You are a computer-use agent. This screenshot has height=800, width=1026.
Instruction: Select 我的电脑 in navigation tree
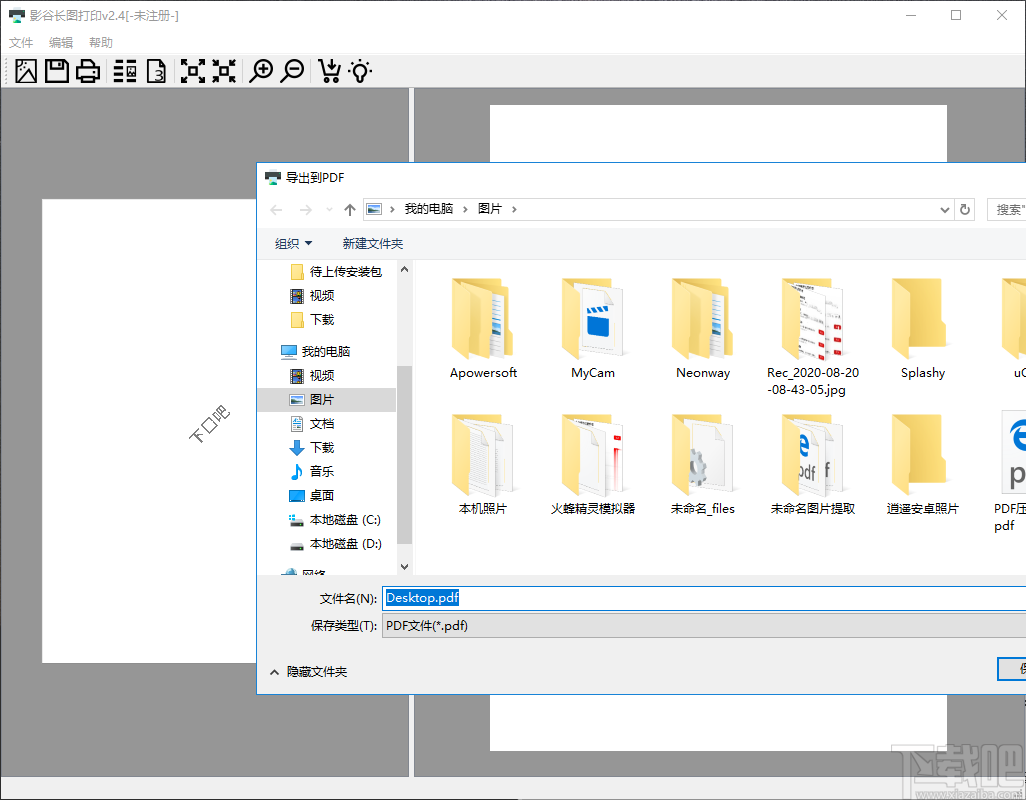[x=316, y=351]
